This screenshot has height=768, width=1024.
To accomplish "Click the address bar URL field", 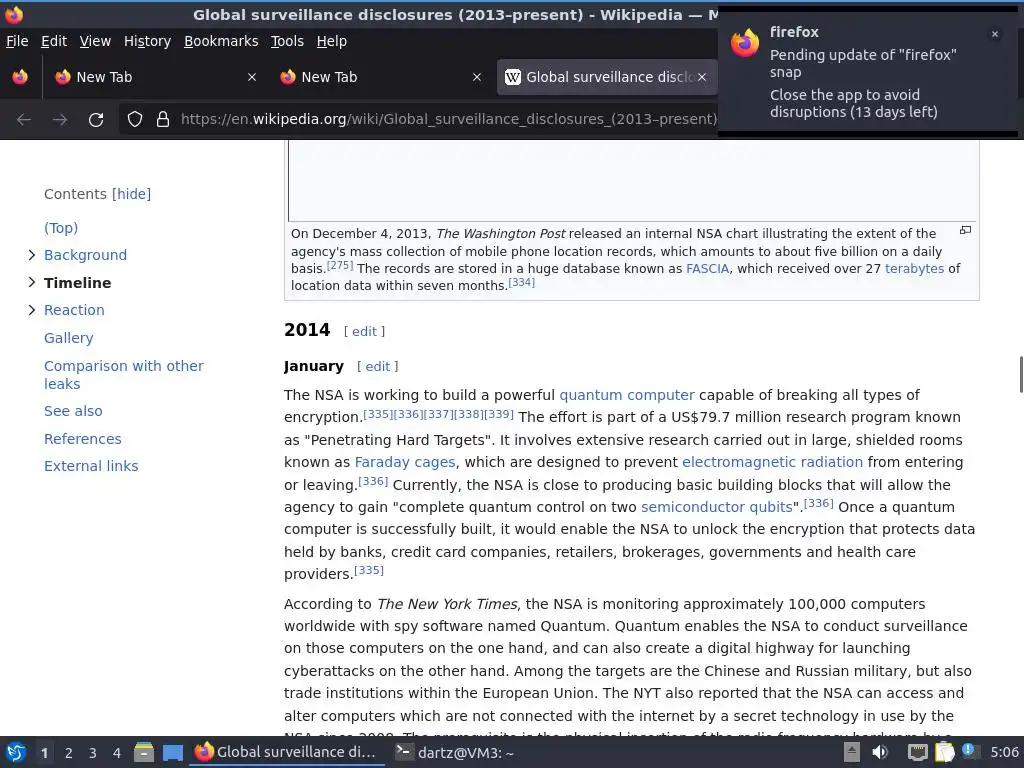I will pyautogui.click(x=448, y=120).
